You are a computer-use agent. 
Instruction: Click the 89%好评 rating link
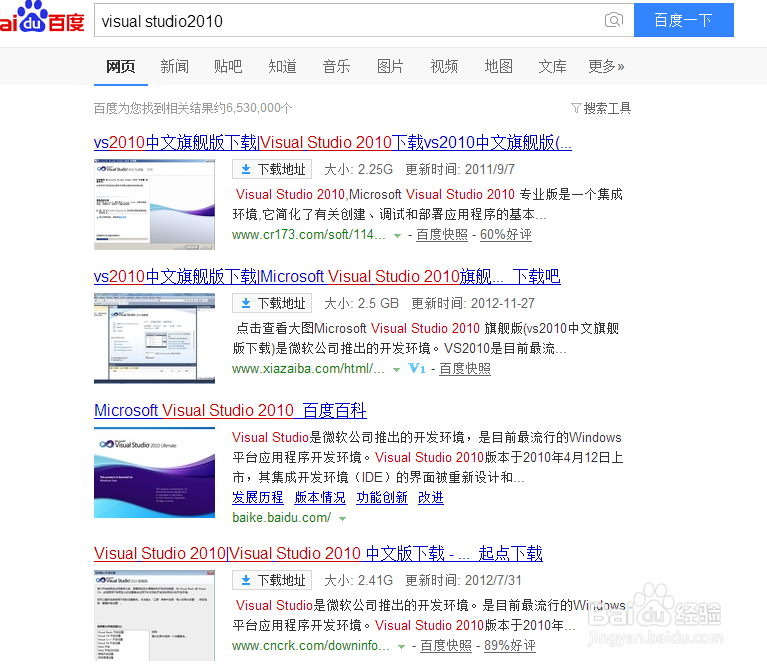pos(510,646)
